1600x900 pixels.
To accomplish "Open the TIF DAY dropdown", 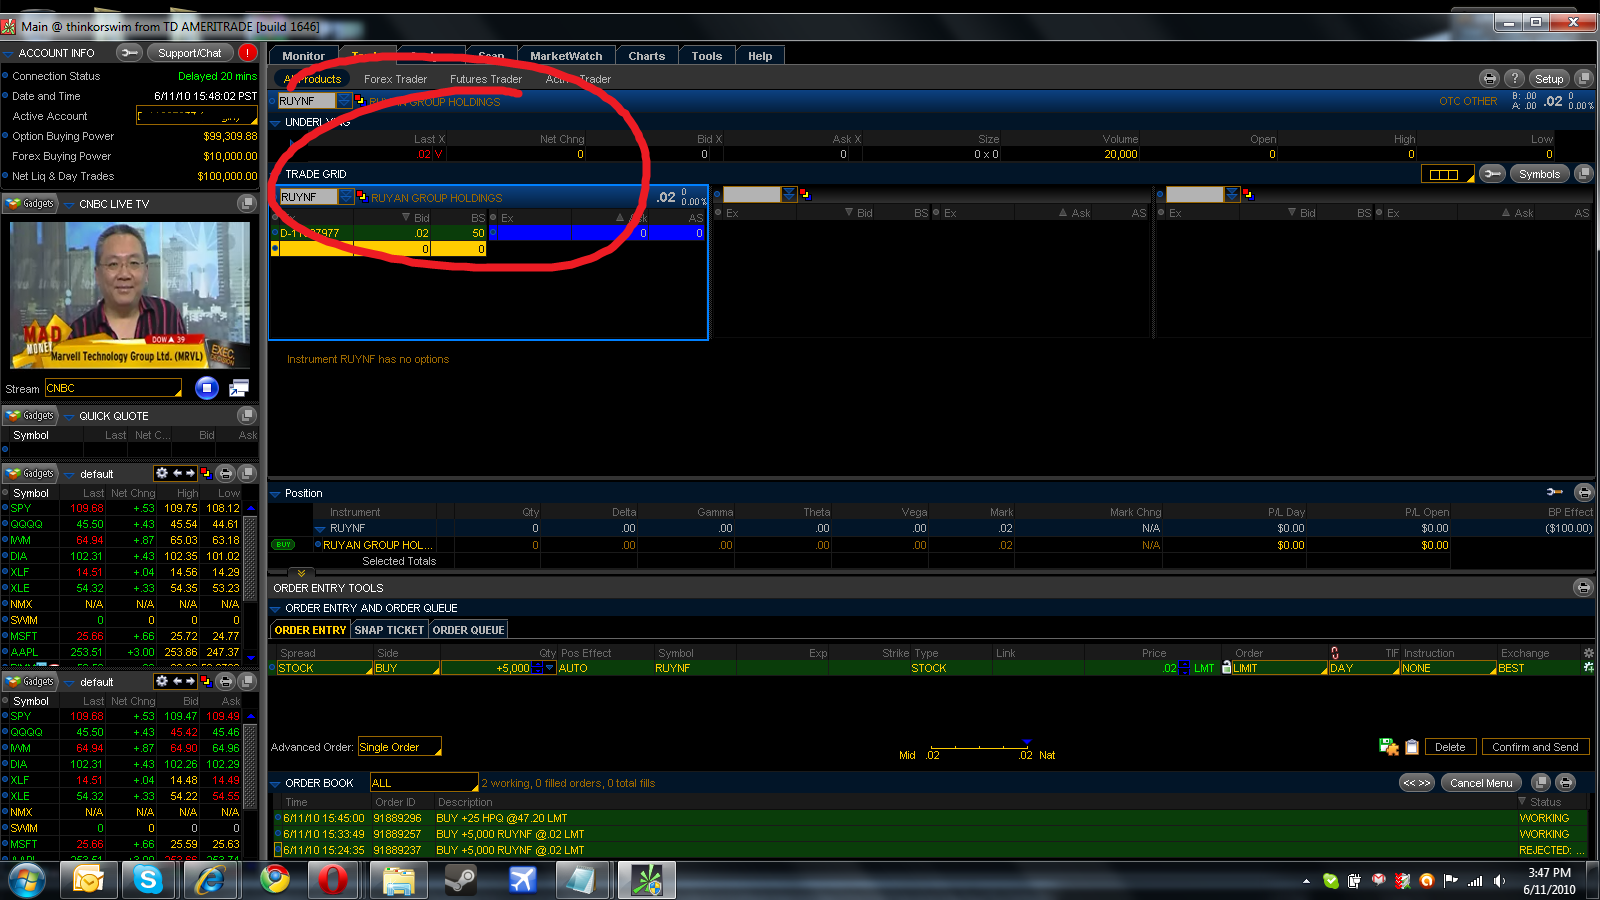I will pyautogui.click(x=1364, y=668).
